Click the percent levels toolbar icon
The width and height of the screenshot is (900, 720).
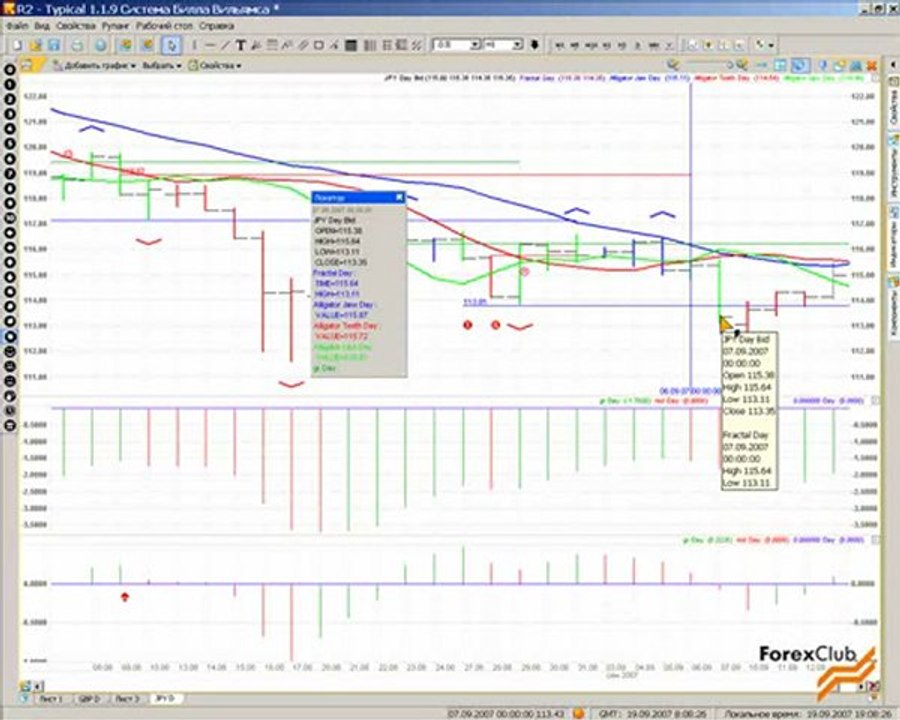click(x=417, y=45)
